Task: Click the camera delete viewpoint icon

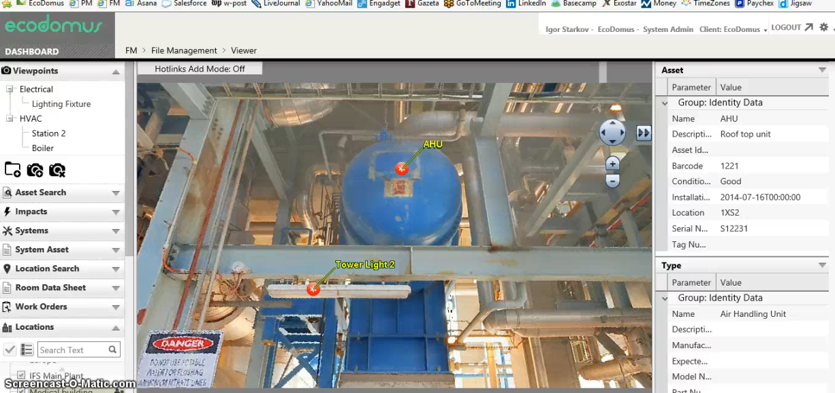Action: point(57,170)
